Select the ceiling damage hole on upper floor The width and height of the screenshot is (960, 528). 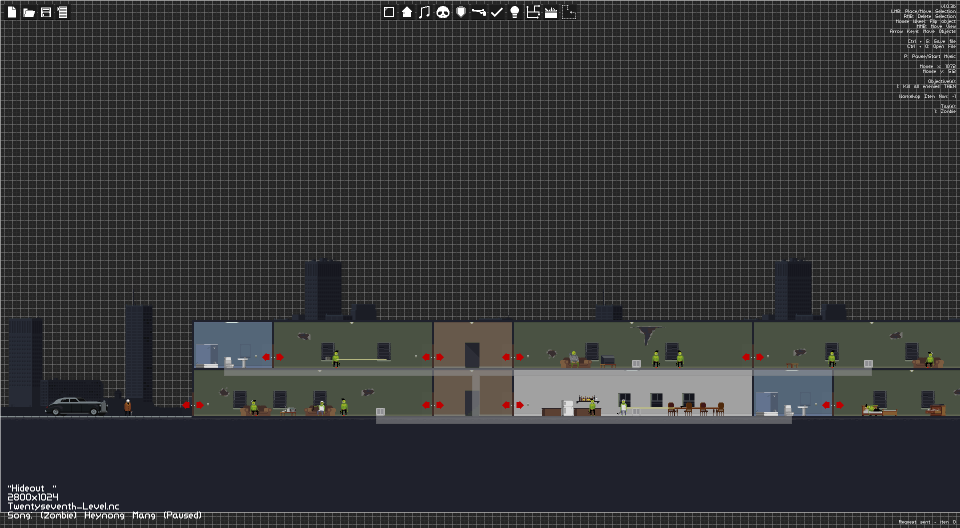[647, 334]
